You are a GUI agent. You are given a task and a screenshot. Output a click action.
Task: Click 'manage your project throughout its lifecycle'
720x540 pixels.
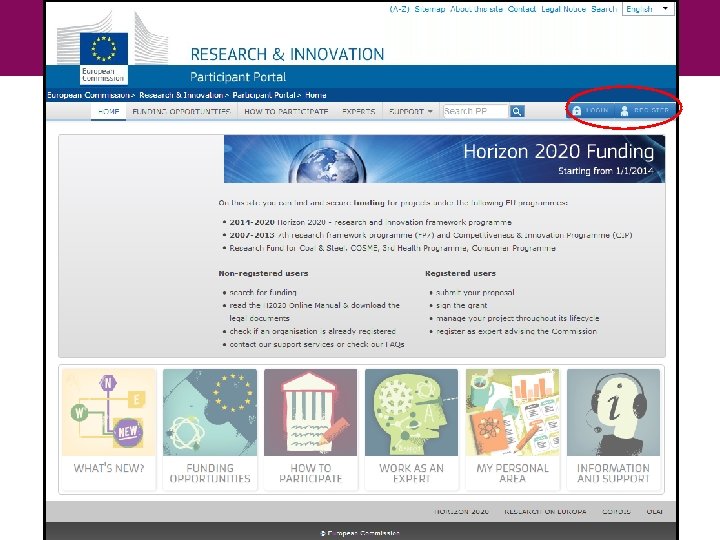[x=517, y=318]
